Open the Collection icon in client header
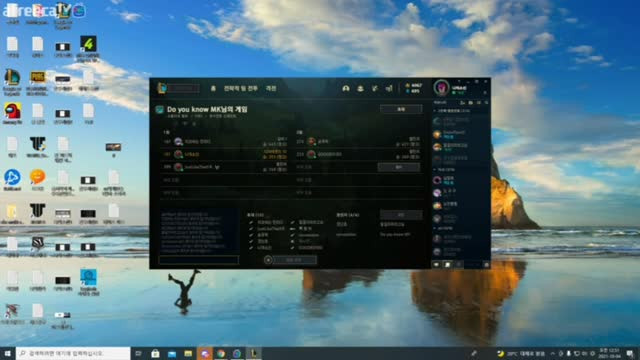This screenshot has width=640, height=360. 360,88
